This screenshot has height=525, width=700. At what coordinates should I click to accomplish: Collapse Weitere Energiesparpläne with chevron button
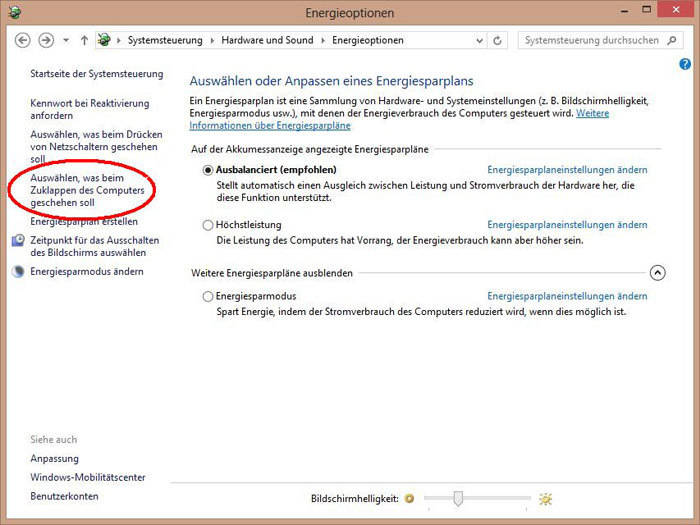pyautogui.click(x=658, y=273)
